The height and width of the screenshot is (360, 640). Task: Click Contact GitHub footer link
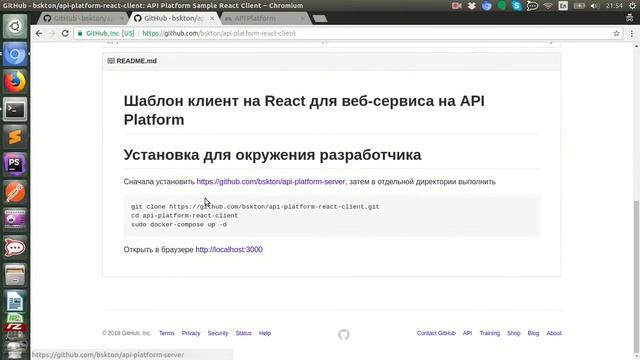(436, 333)
